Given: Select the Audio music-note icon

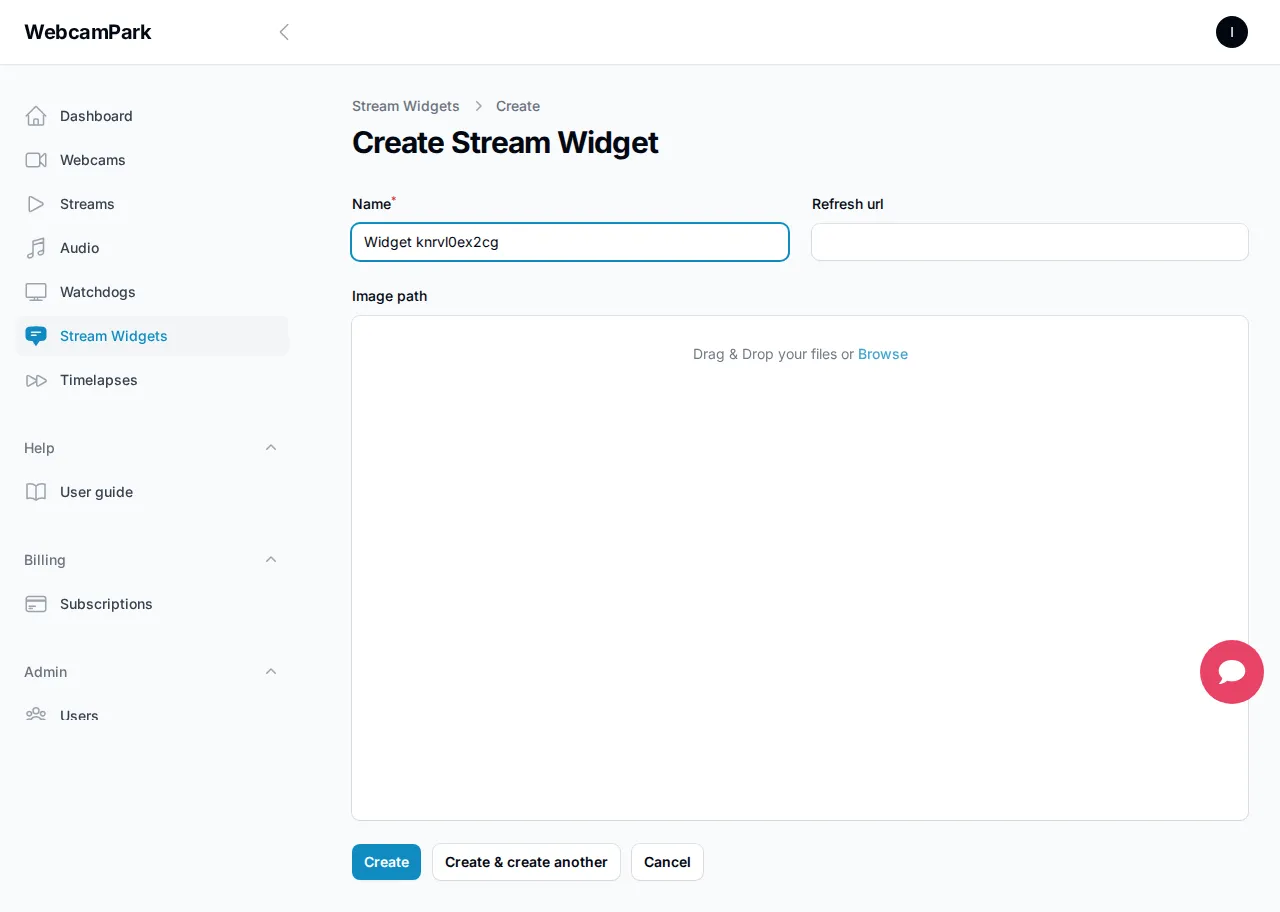Looking at the screenshot, I should click(36, 248).
